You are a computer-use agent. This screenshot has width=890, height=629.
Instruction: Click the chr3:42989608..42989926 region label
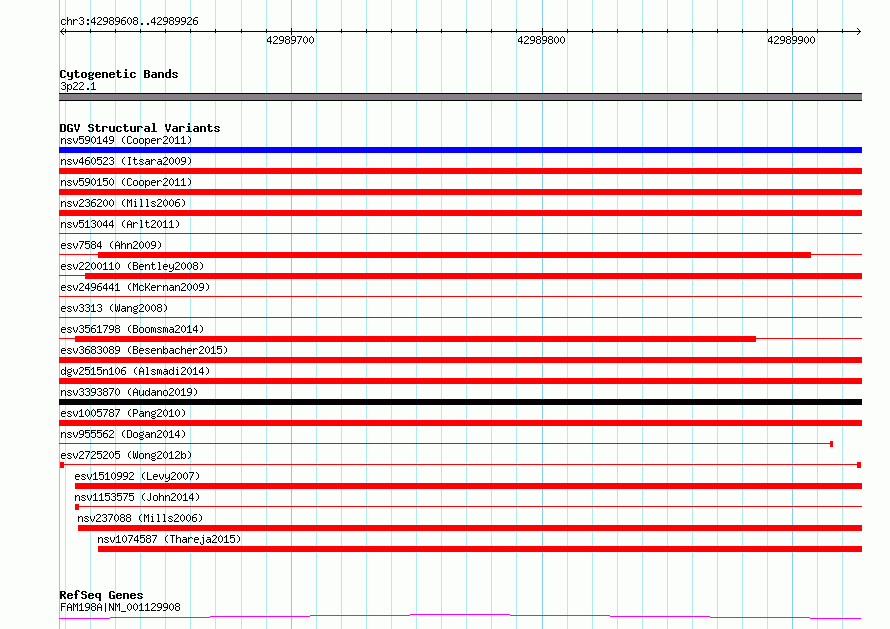pos(129,22)
